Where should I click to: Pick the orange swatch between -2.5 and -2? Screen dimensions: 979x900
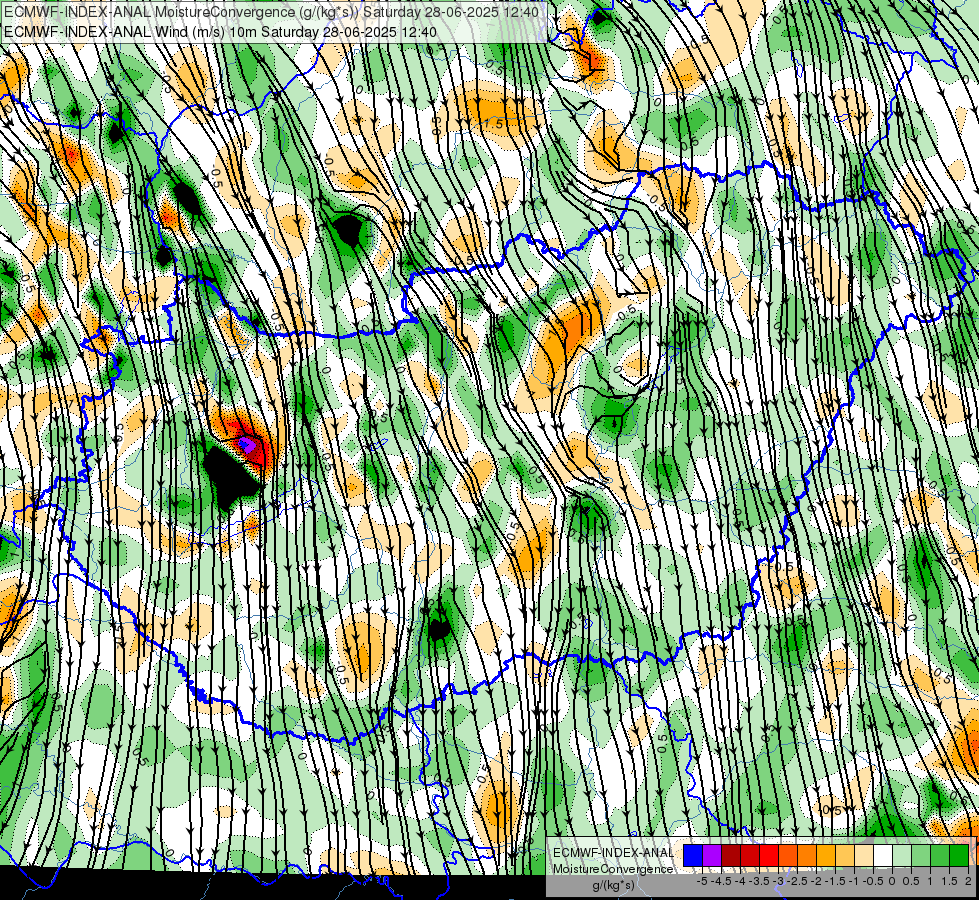(x=807, y=855)
